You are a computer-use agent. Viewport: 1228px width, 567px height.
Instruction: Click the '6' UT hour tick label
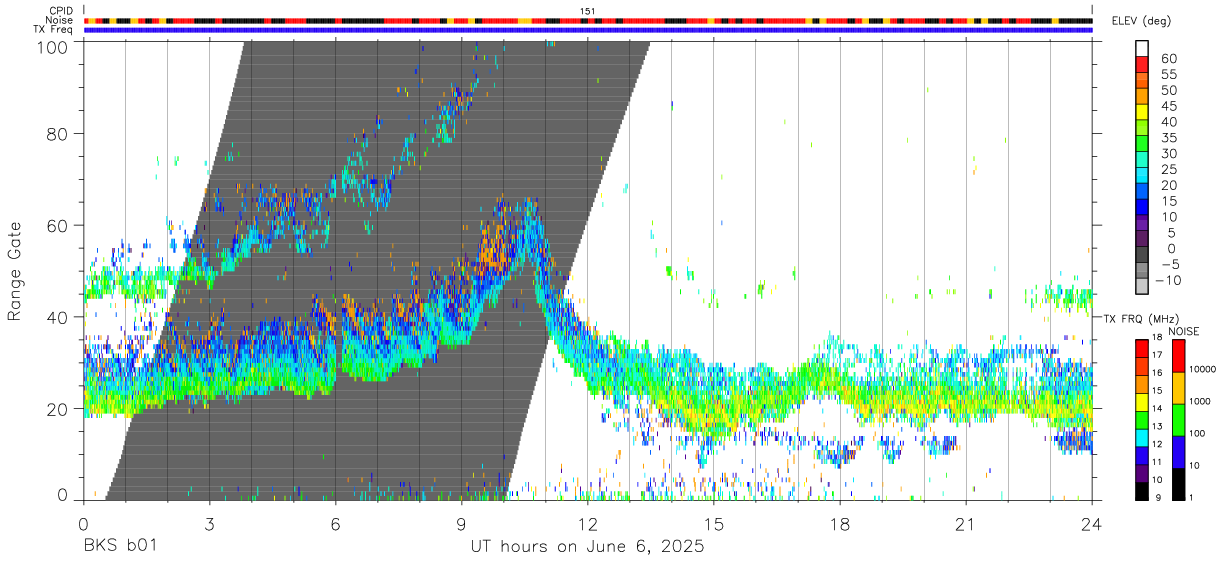pyautogui.click(x=335, y=522)
